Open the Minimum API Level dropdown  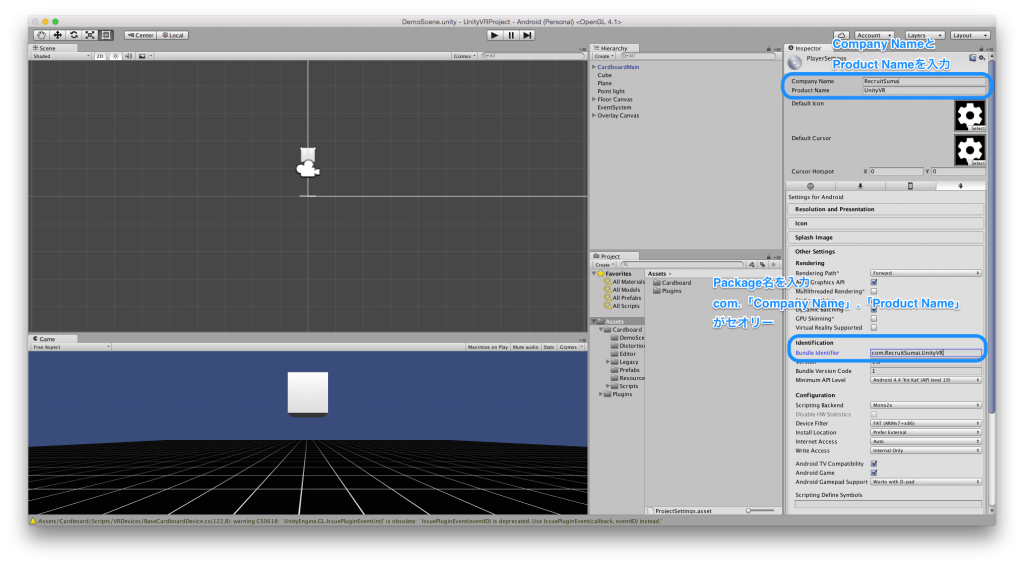click(x=925, y=380)
